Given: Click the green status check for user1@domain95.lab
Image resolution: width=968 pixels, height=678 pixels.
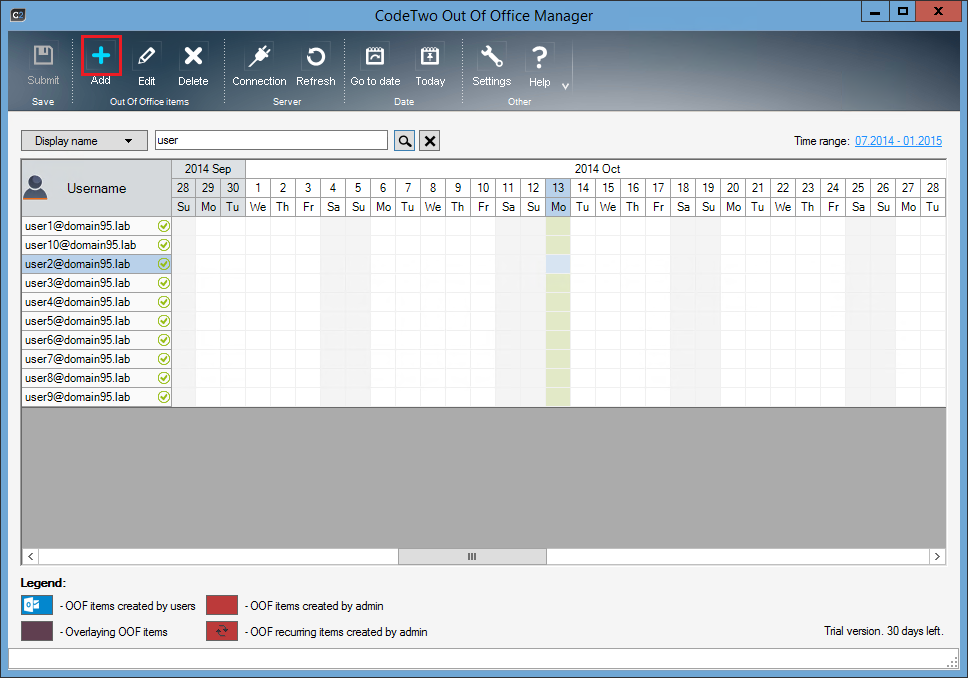Looking at the screenshot, I should tap(164, 226).
